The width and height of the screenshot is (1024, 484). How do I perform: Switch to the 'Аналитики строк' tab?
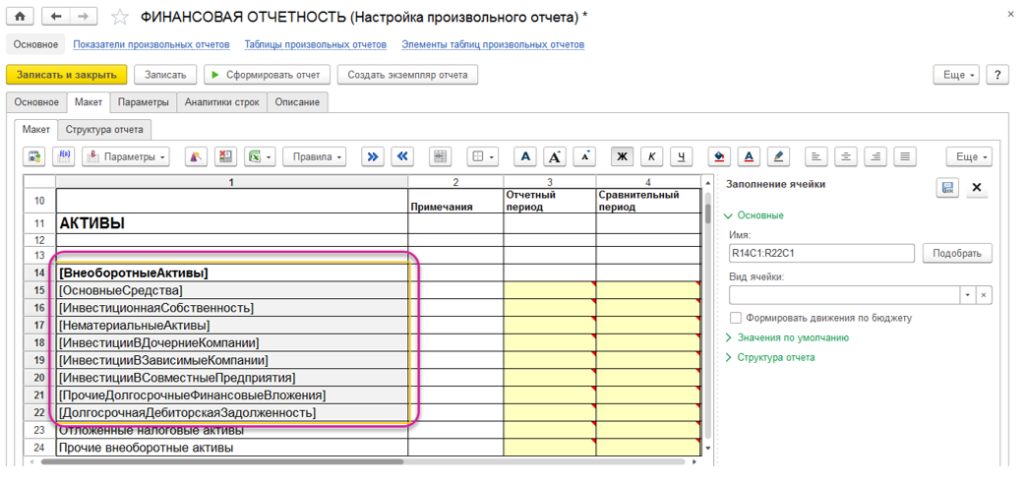pyautogui.click(x=223, y=102)
